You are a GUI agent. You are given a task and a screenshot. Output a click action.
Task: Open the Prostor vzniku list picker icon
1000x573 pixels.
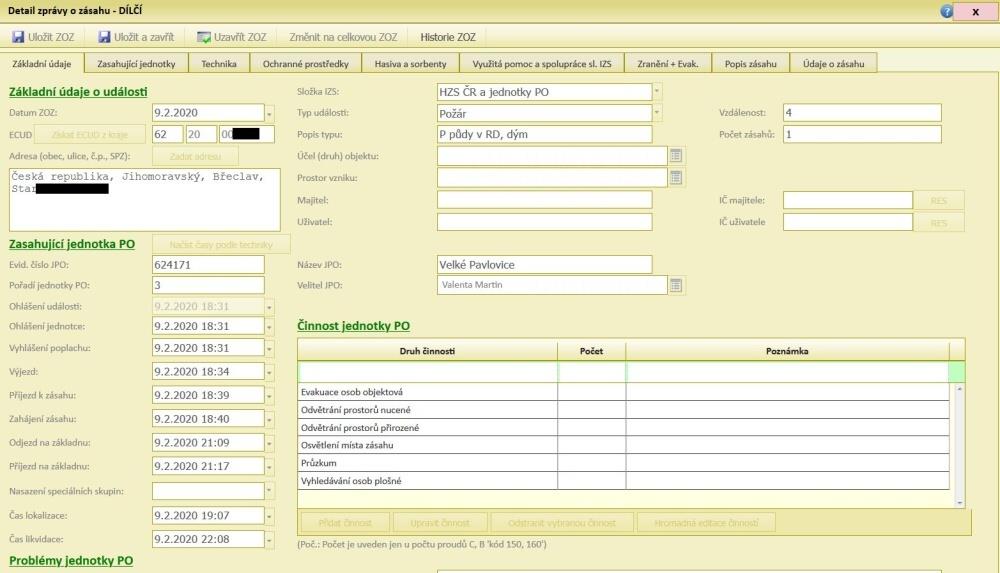pos(675,177)
